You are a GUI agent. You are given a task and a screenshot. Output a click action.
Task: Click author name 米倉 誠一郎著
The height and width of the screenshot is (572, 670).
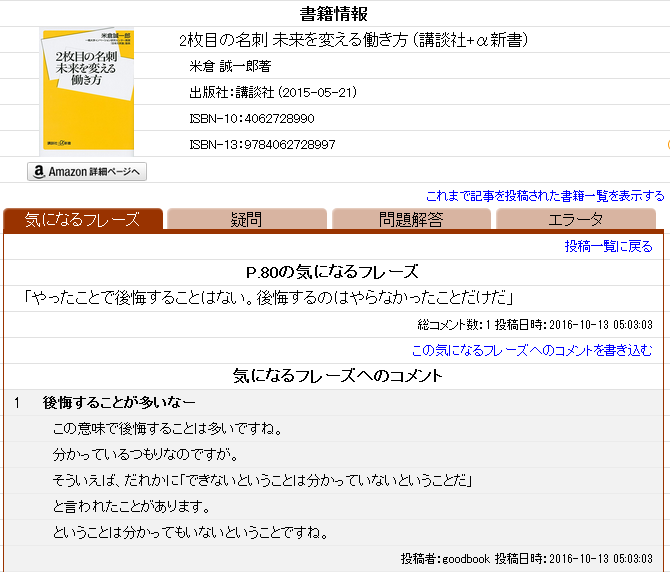[230, 66]
